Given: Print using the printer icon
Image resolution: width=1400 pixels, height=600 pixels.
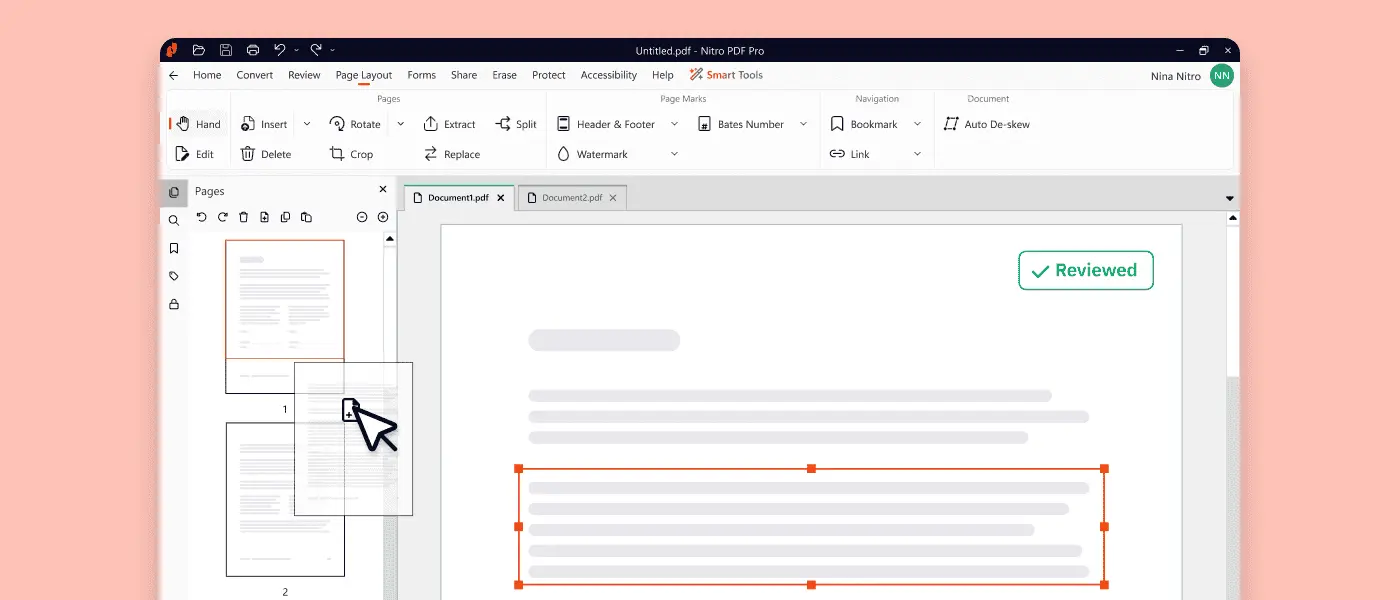Looking at the screenshot, I should pos(253,50).
